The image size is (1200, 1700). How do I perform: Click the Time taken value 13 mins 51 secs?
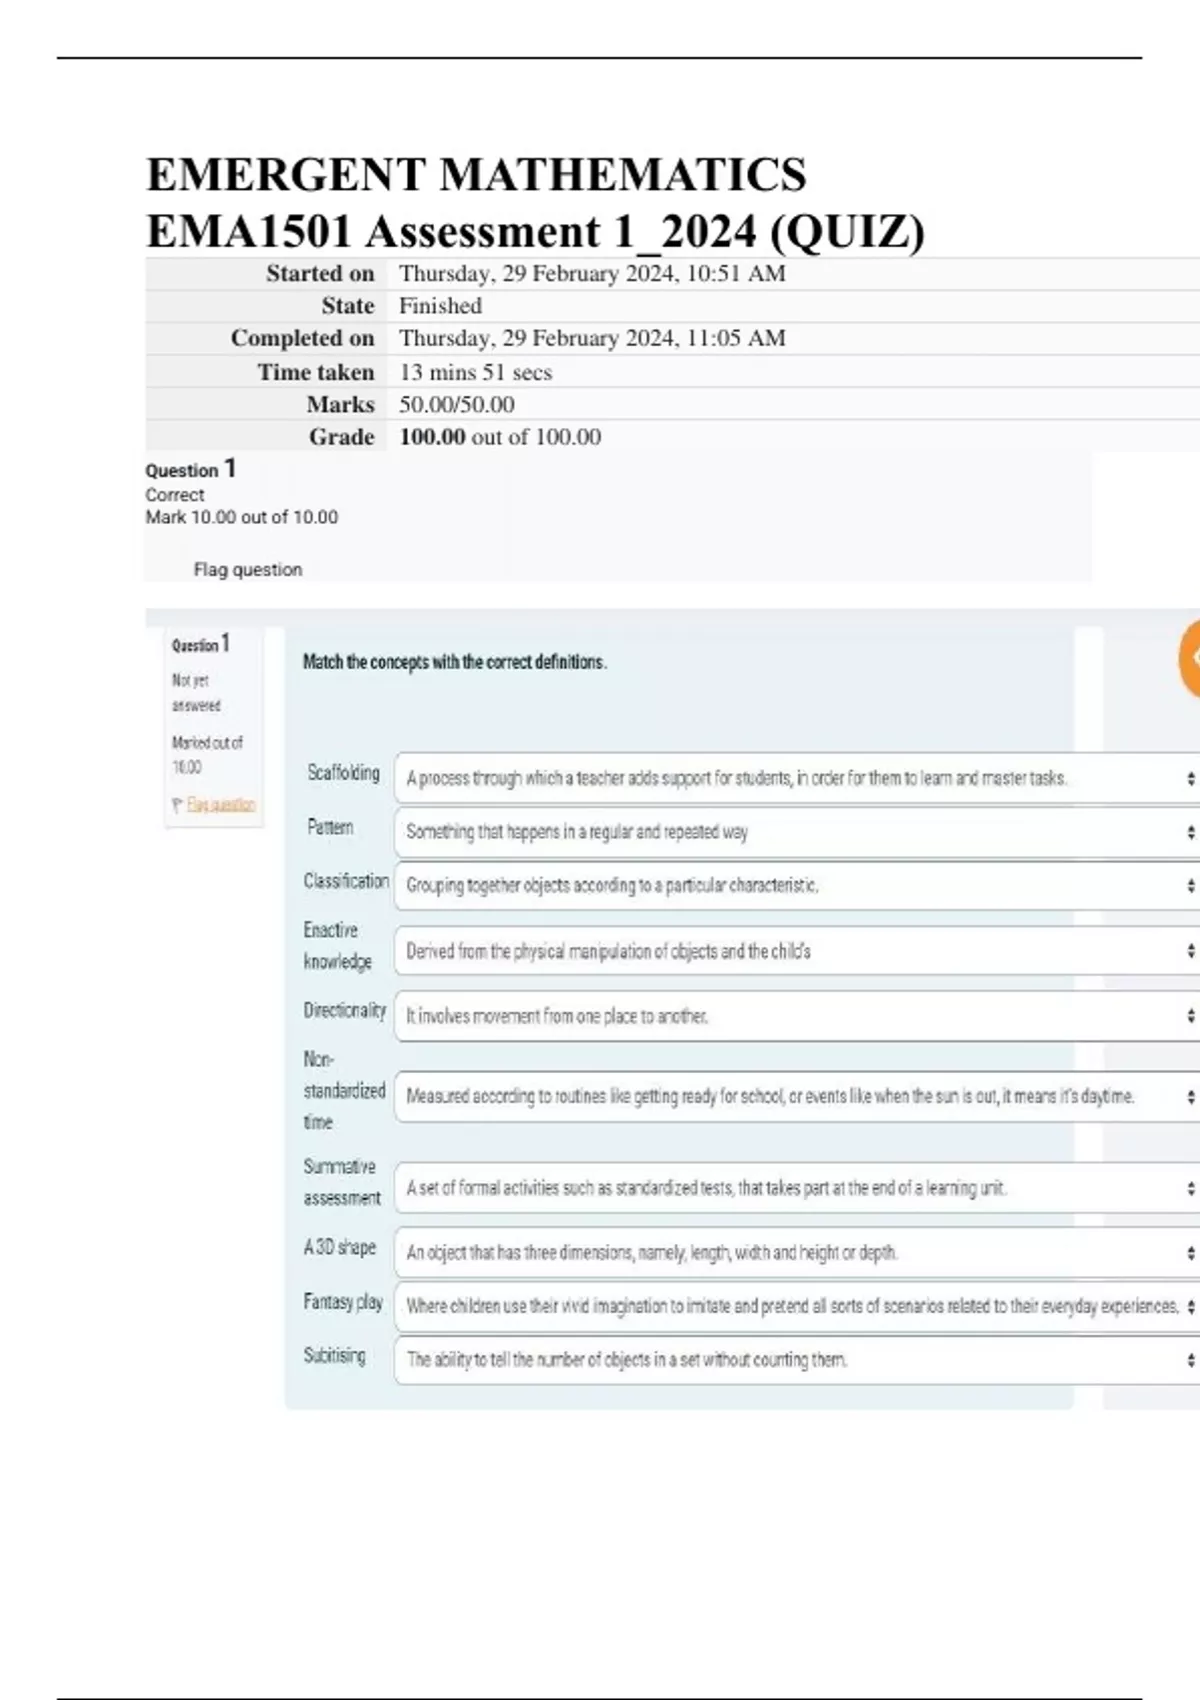click(475, 372)
